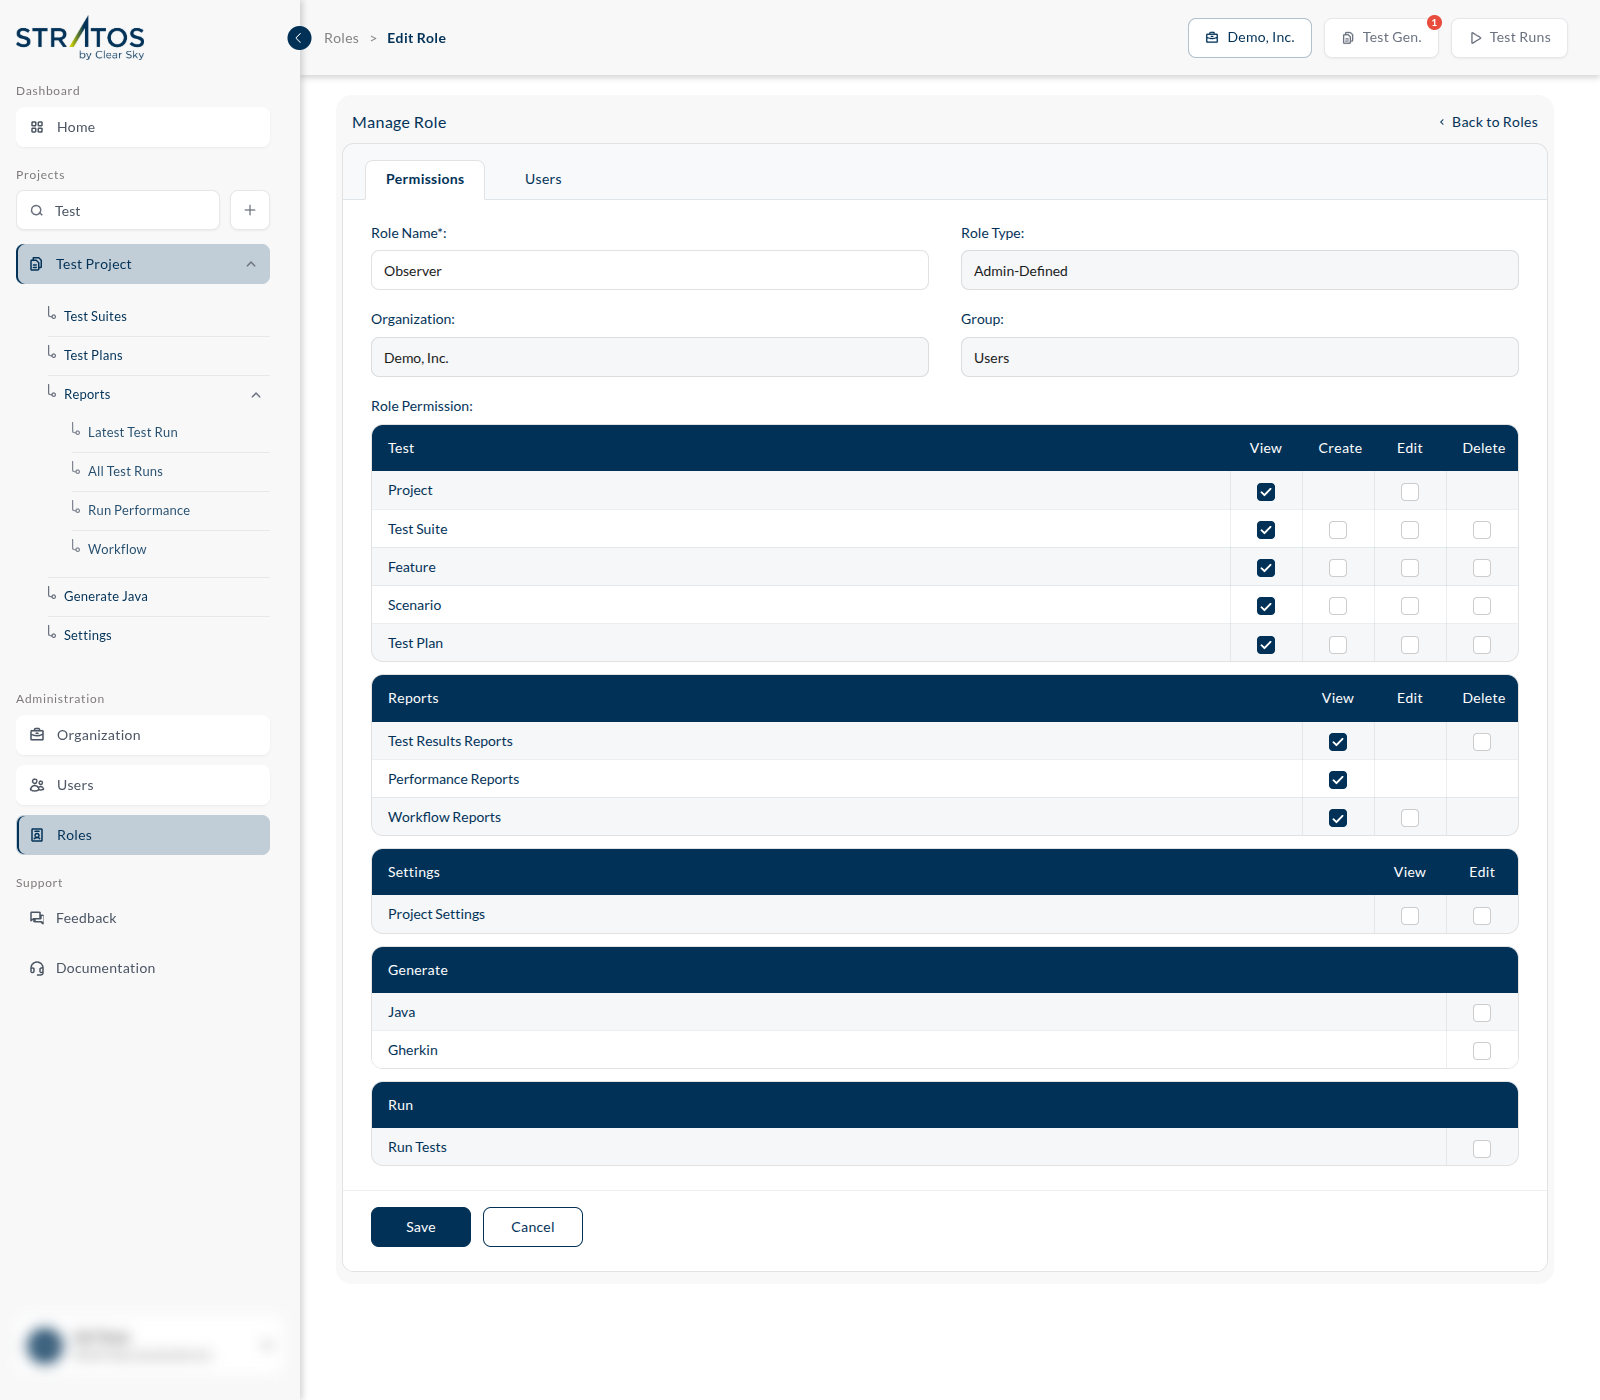Go Back to Roles list
The image size is (1600, 1400).
1488,122
